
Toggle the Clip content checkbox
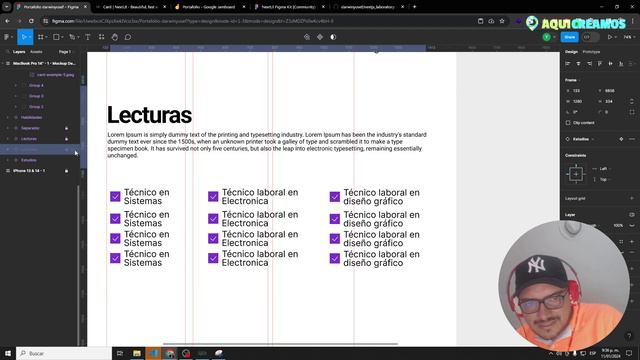568,123
